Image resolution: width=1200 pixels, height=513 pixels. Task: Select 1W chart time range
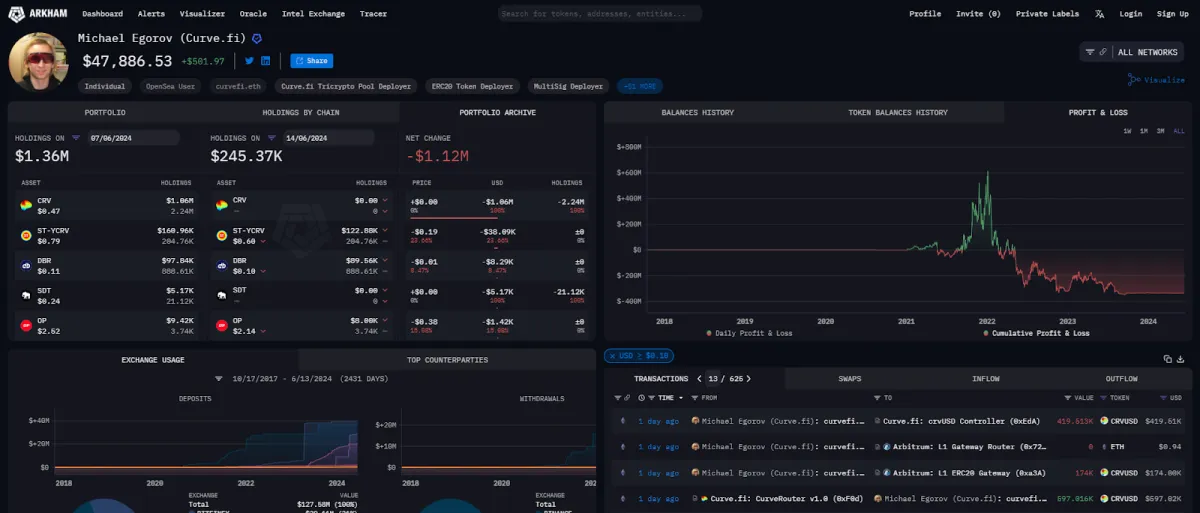(1127, 131)
